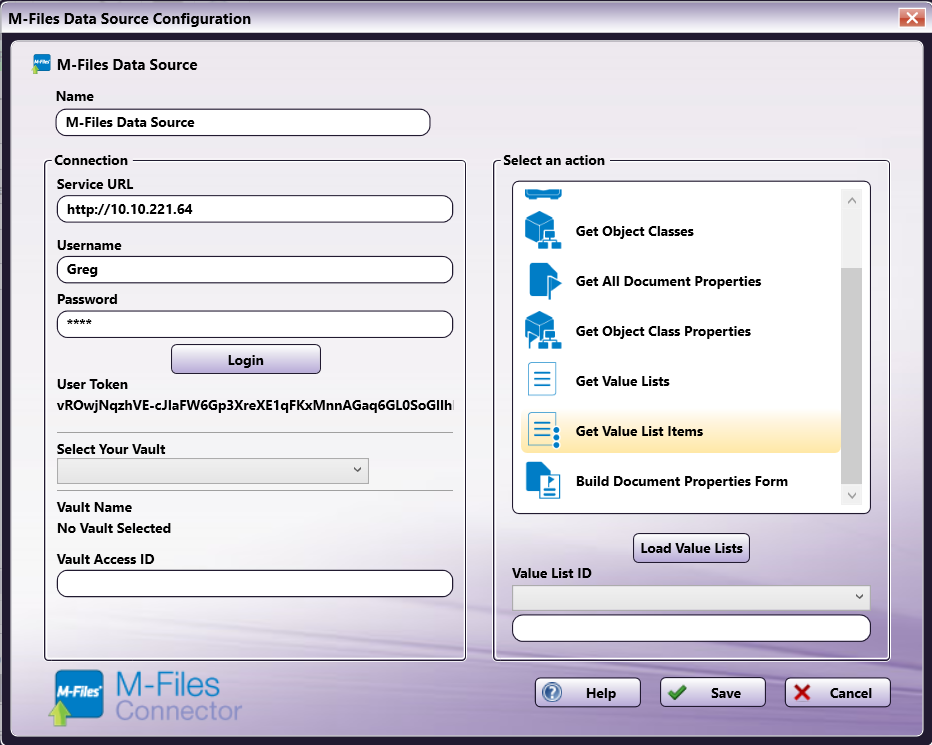This screenshot has height=745, width=932.
Task: Click the Build Document Properties Form icon
Action: tap(543, 480)
